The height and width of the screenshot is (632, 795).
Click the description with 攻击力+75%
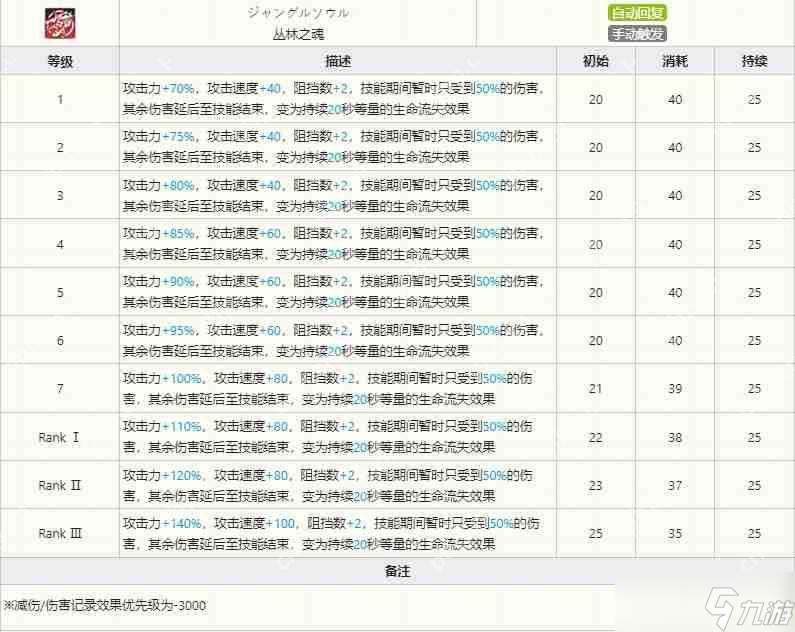pyautogui.click(x=334, y=147)
